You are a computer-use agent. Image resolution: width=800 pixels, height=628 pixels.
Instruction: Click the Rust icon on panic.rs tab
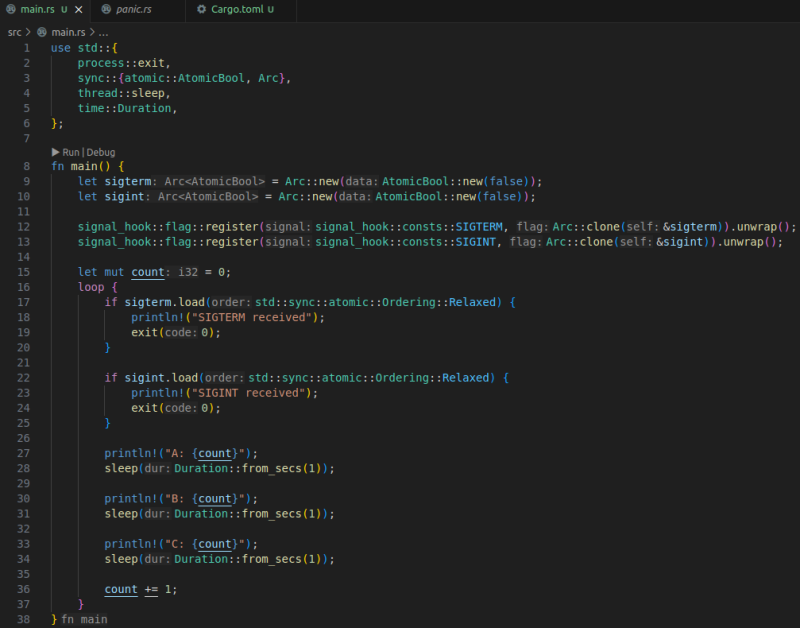(x=107, y=9)
